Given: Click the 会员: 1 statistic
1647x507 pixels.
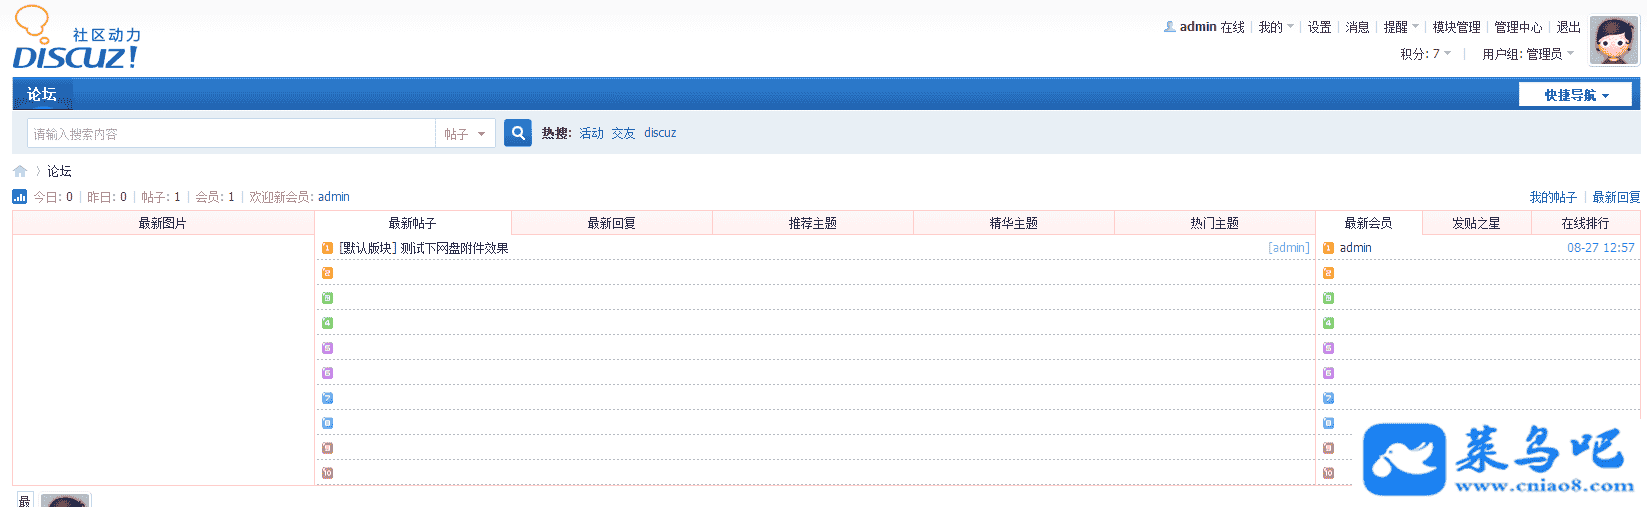Looking at the screenshot, I should (x=215, y=197).
